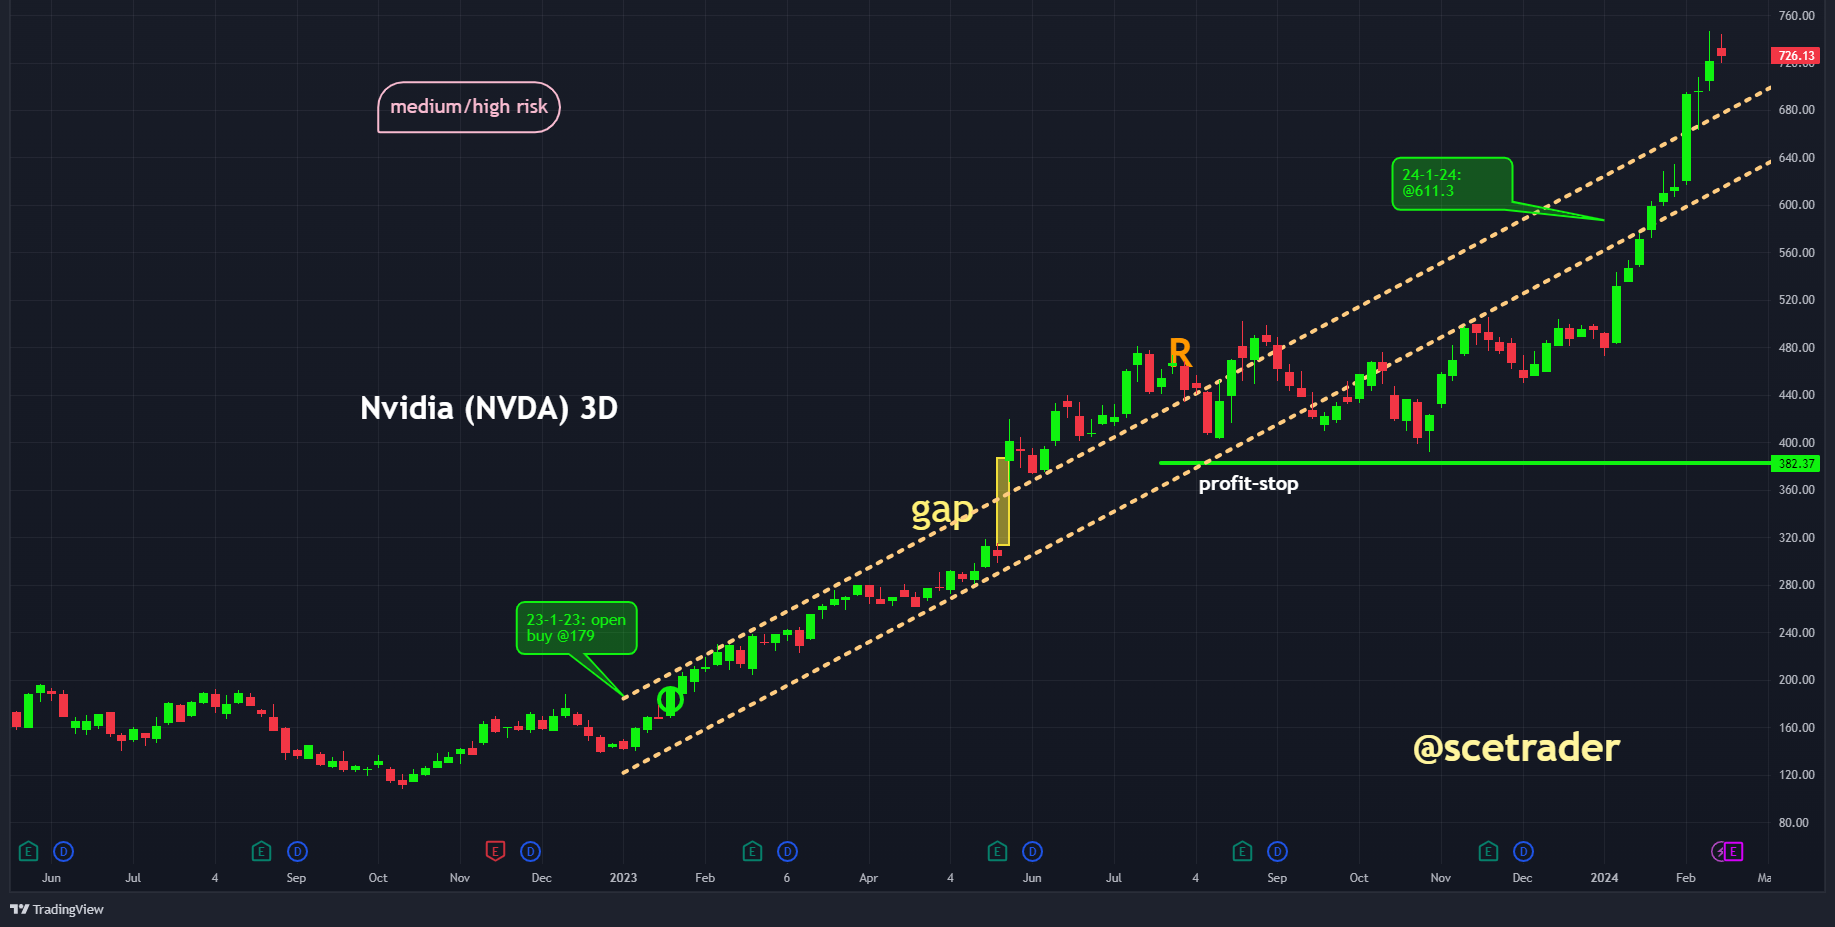Open the purple upcoming earnings marker after Feb 2024
Screen dimensions: 1835x927
click(x=1732, y=851)
